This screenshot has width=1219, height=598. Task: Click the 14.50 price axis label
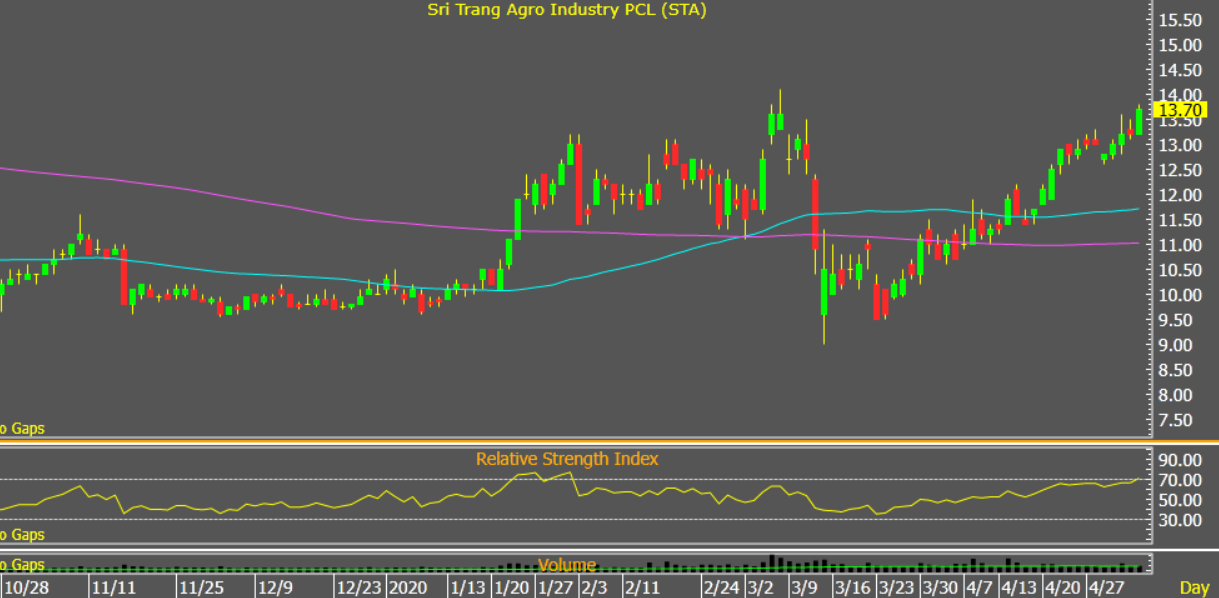pos(1180,70)
